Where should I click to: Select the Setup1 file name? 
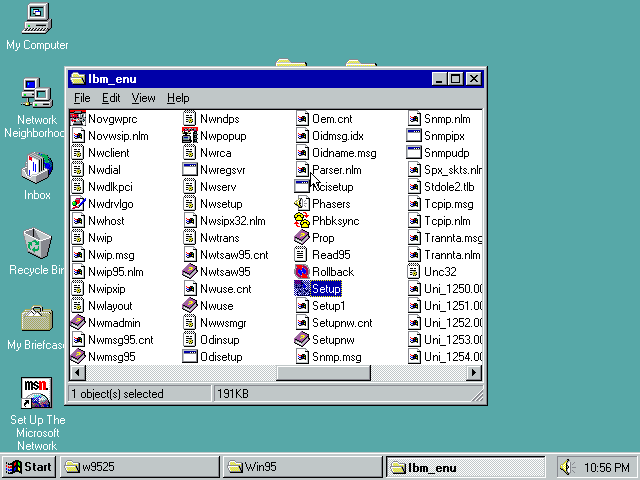tap(329, 306)
